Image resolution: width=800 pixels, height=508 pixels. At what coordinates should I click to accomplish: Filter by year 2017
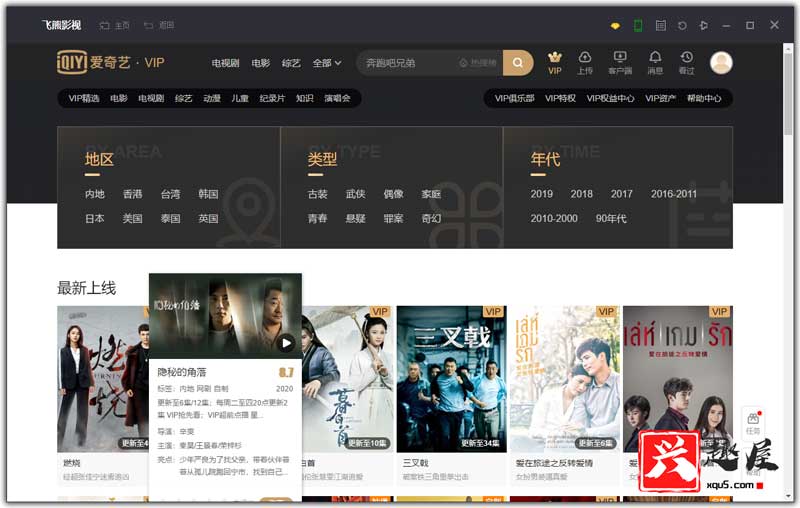(x=621, y=194)
